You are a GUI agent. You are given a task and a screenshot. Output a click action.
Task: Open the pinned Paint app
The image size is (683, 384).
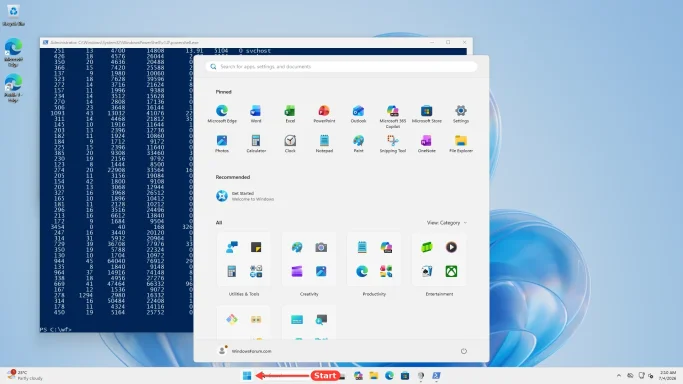pos(358,143)
